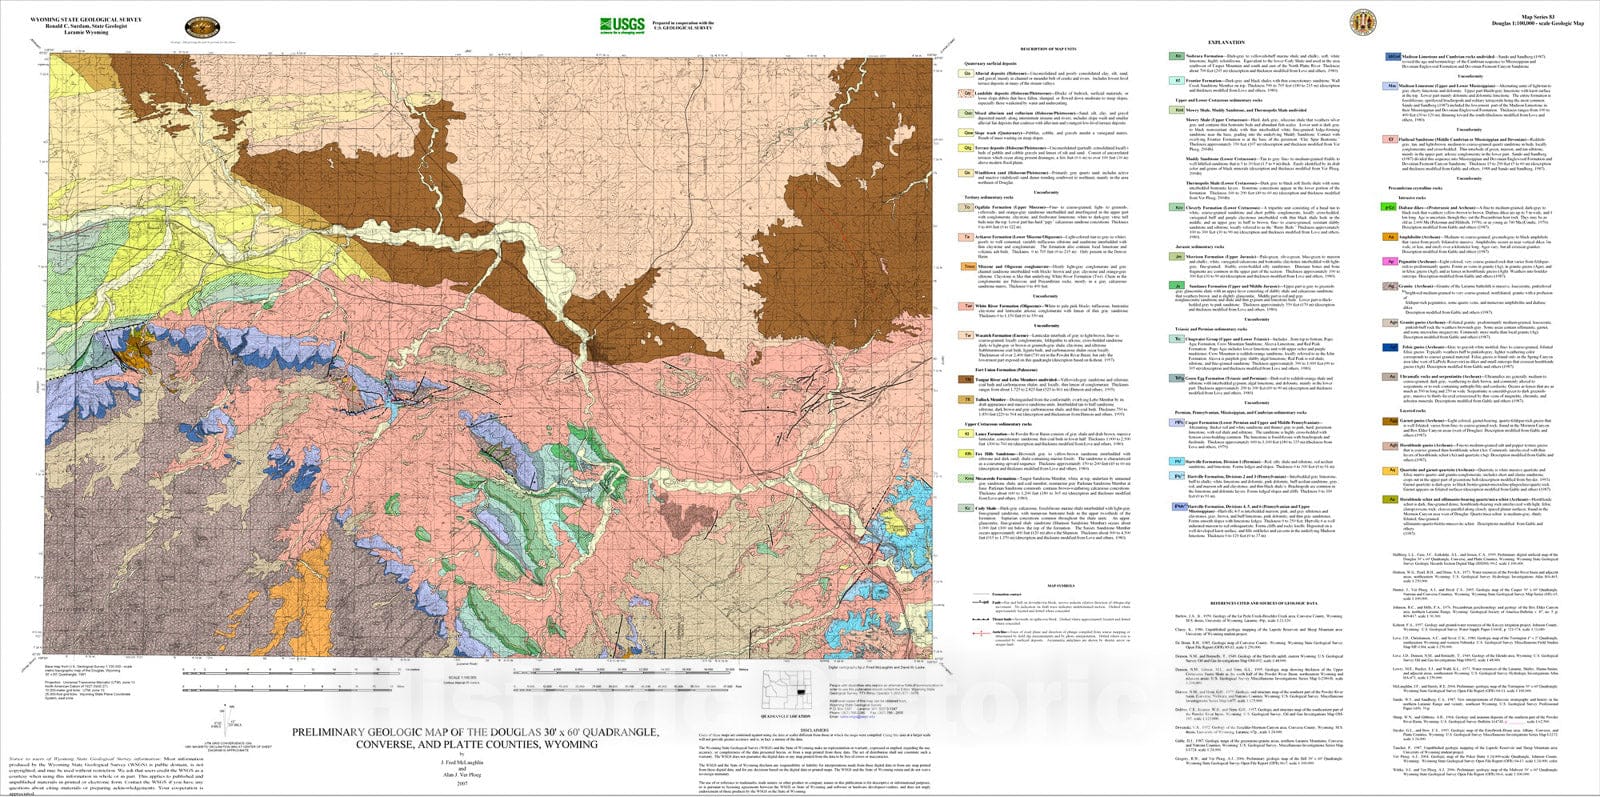Select the Hornblende schist olive swatch
The width and height of the screenshot is (1600, 797).
pyautogui.click(x=1391, y=499)
